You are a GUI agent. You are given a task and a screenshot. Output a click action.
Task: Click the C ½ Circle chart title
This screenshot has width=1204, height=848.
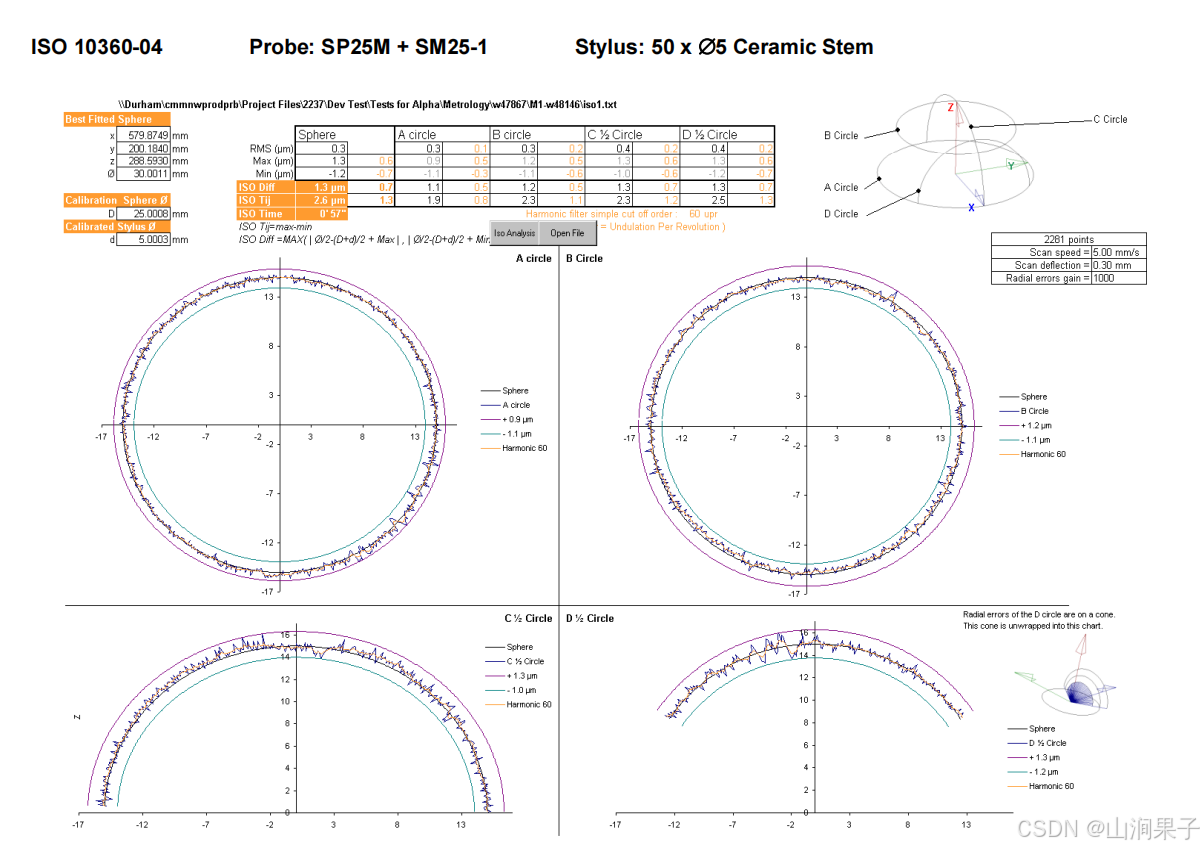click(x=528, y=618)
